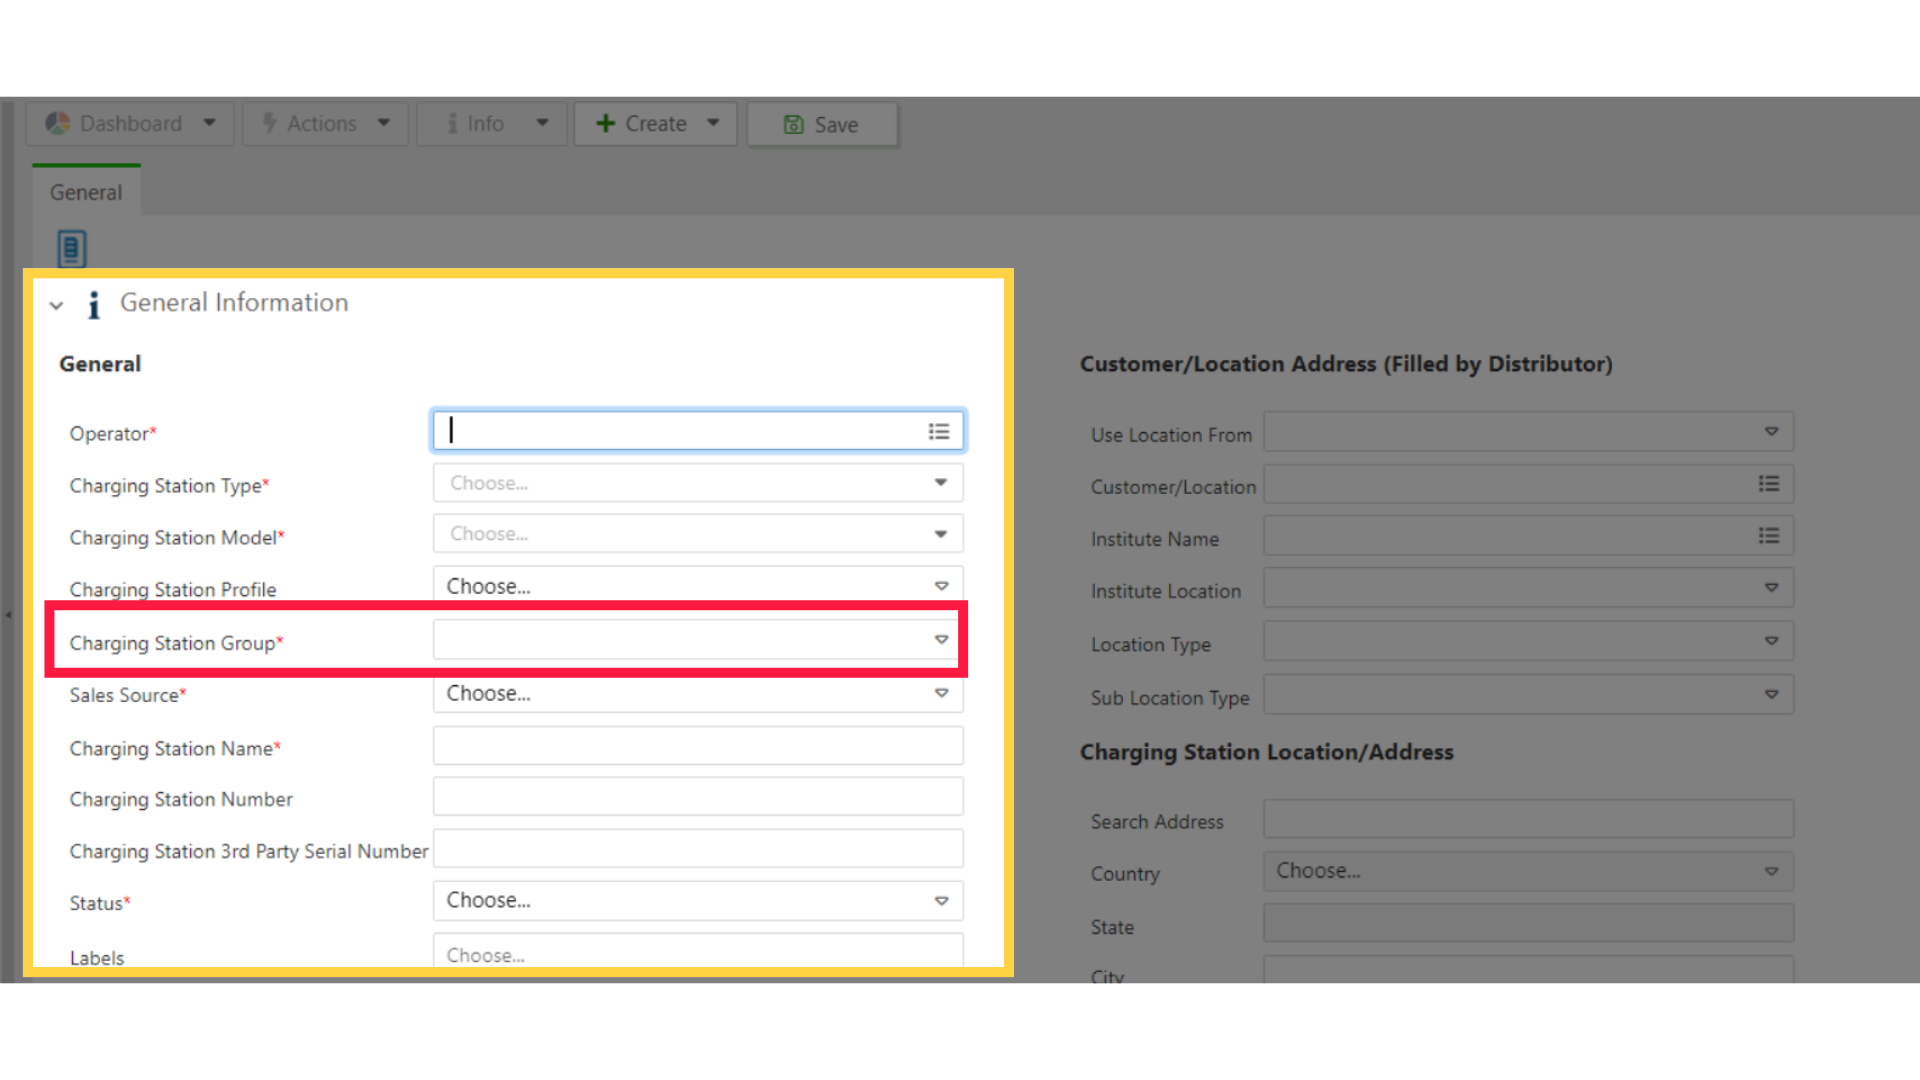
Task: Open the Create menu
Action: pos(655,124)
